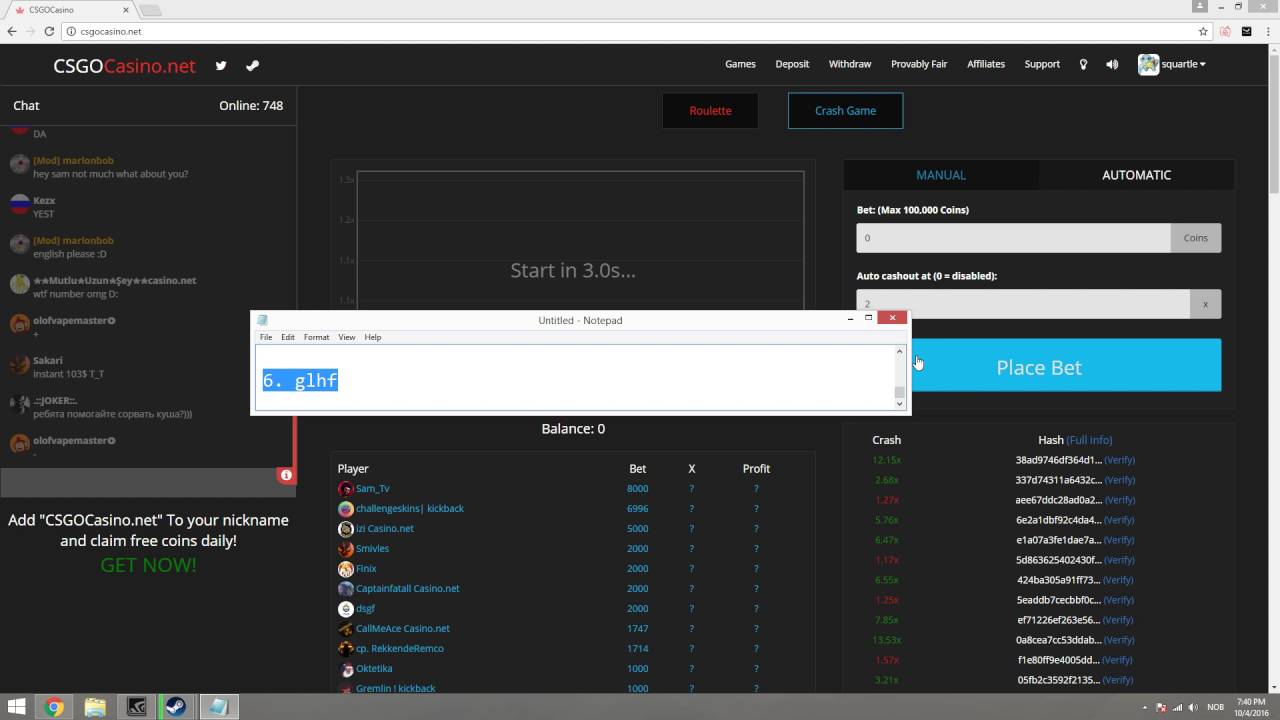Switch to the Roulette game
This screenshot has height=720, width=1280.
pyautogui.click(x=710, y=111)
